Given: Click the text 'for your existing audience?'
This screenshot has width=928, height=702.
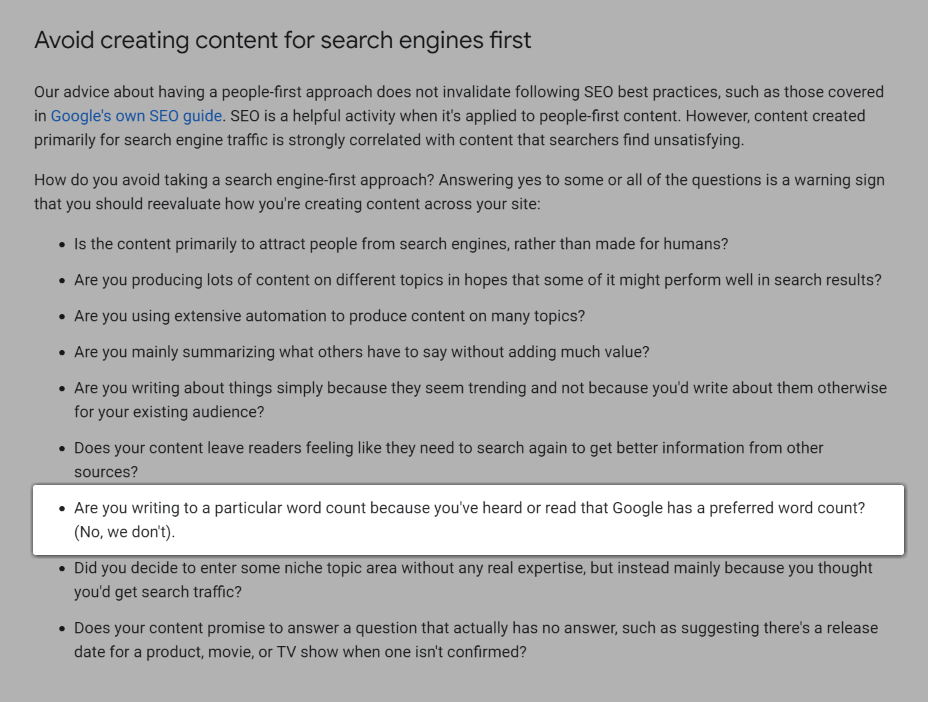Looking at the screenshot, I should click(168, 412).
